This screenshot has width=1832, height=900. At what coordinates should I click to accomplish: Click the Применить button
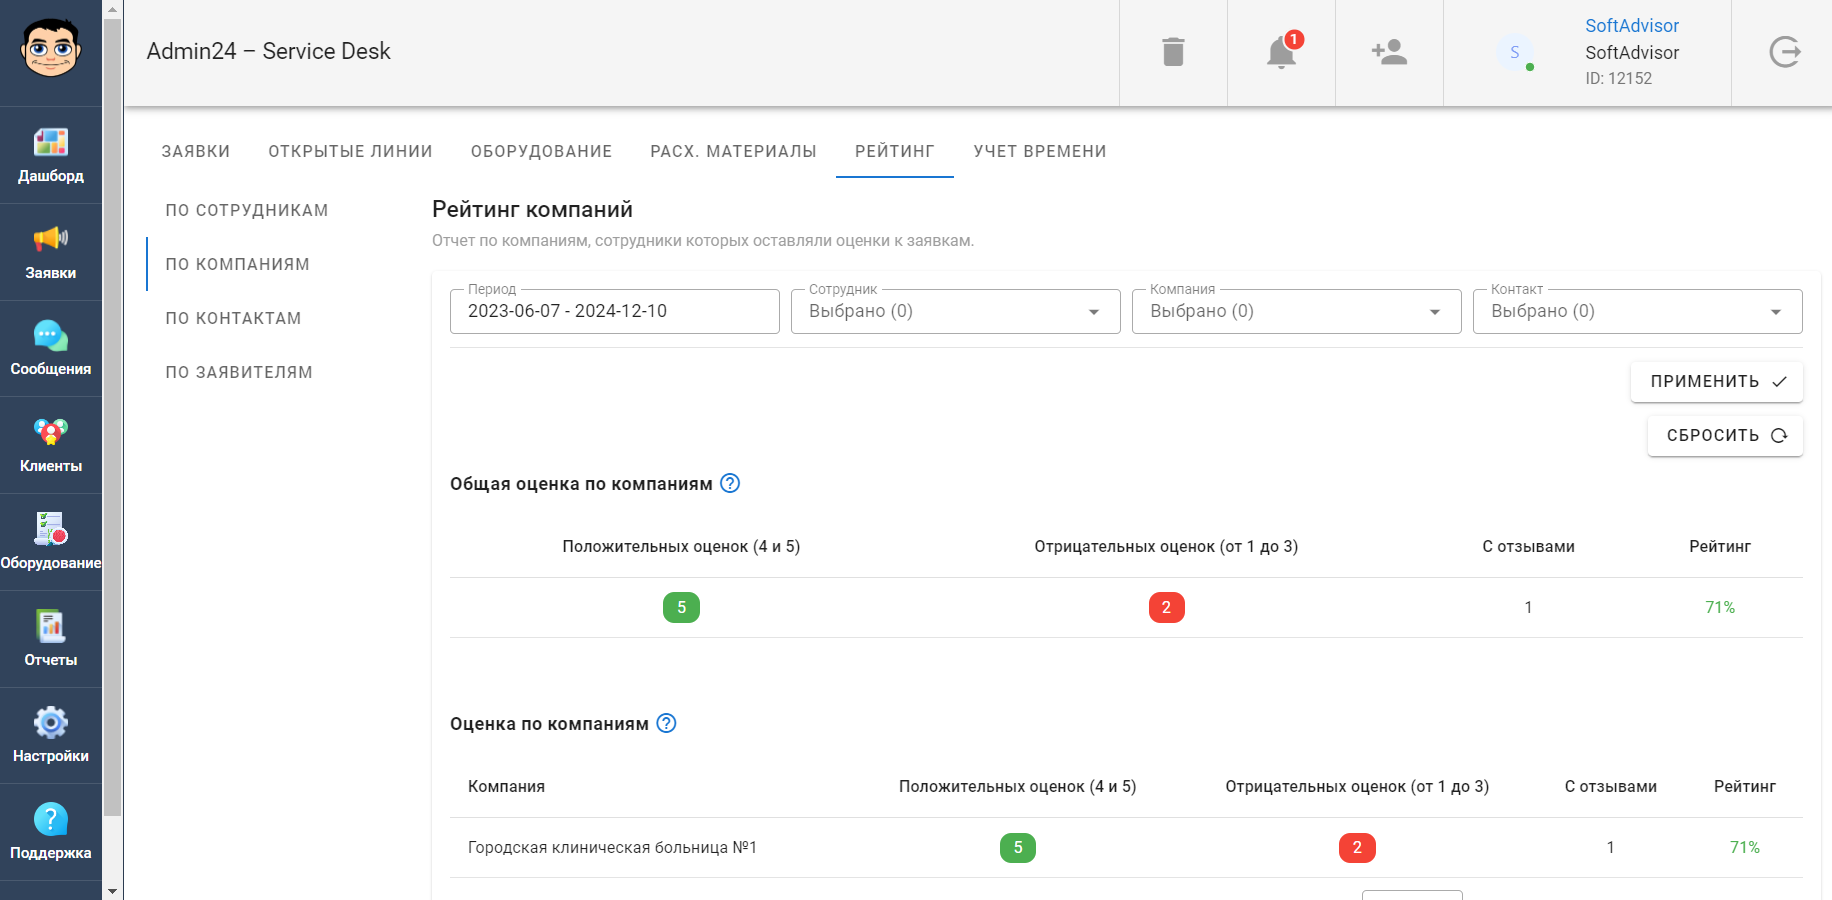point(1717,381)
